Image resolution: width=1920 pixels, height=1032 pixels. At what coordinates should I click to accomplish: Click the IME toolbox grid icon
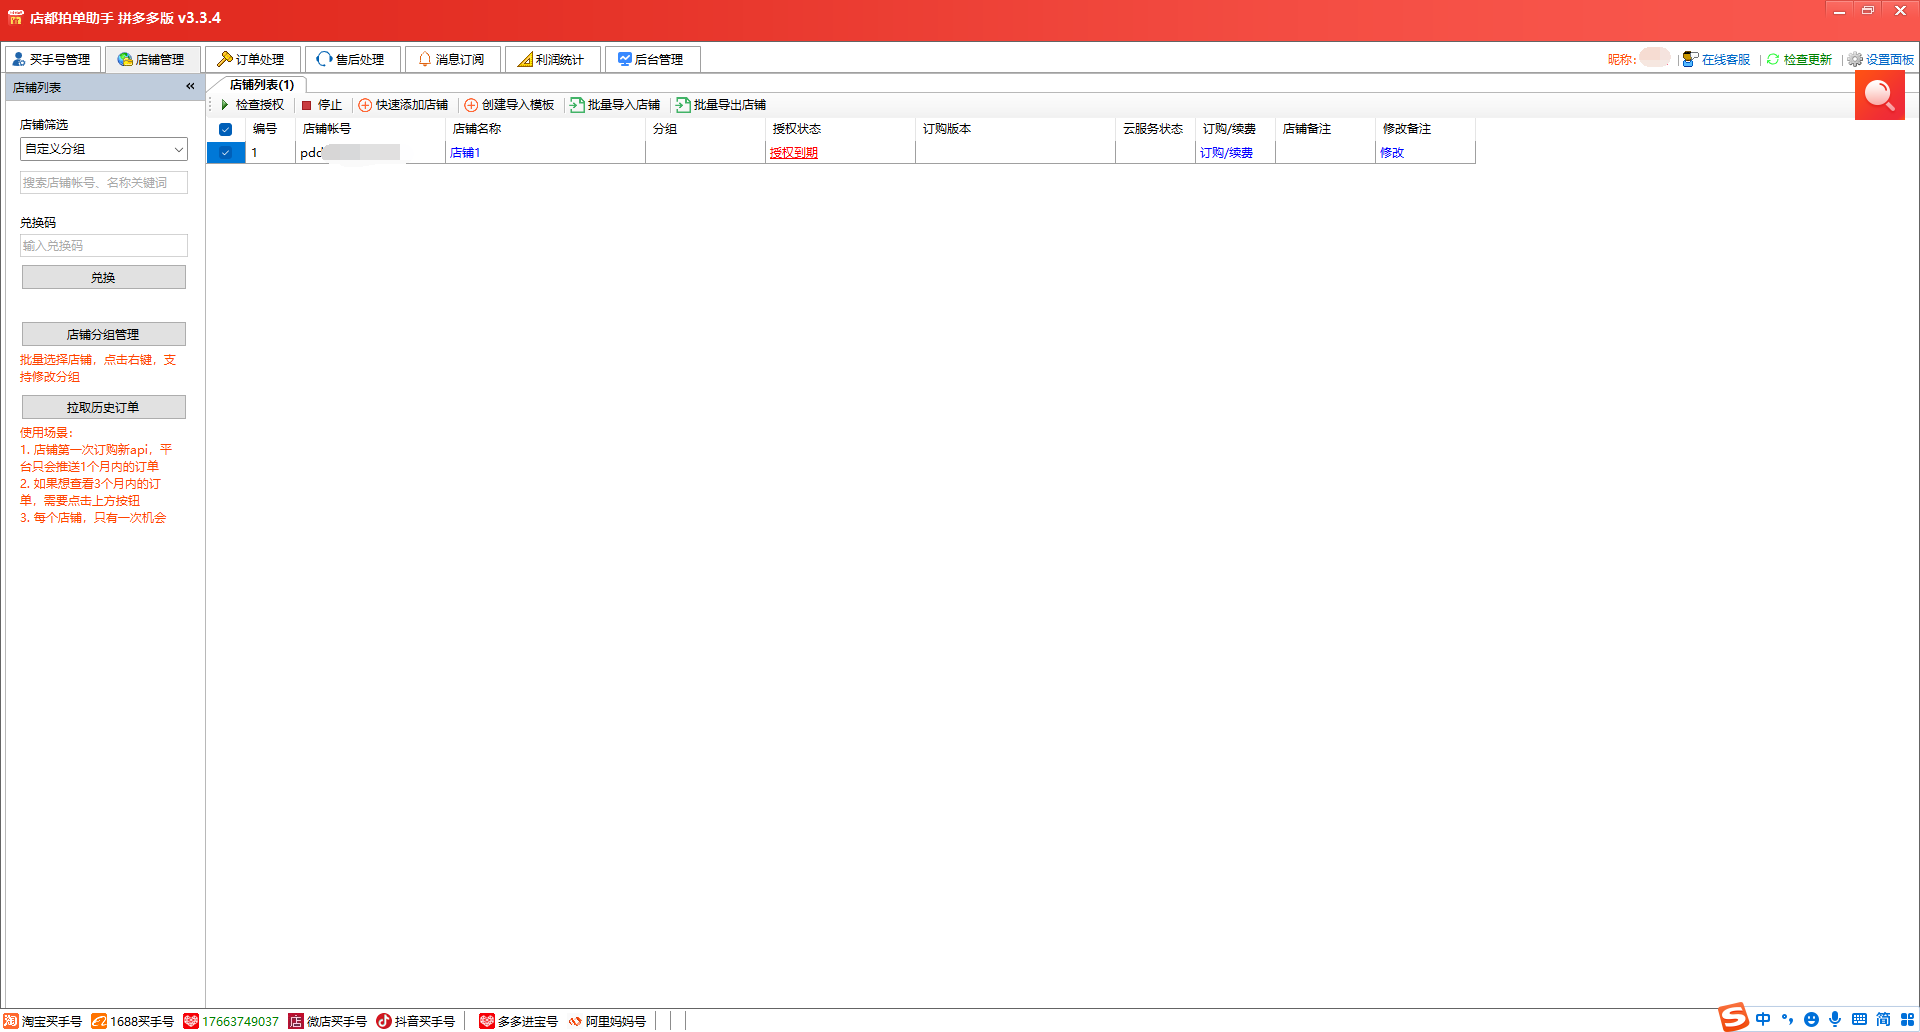(1907, 1019)
